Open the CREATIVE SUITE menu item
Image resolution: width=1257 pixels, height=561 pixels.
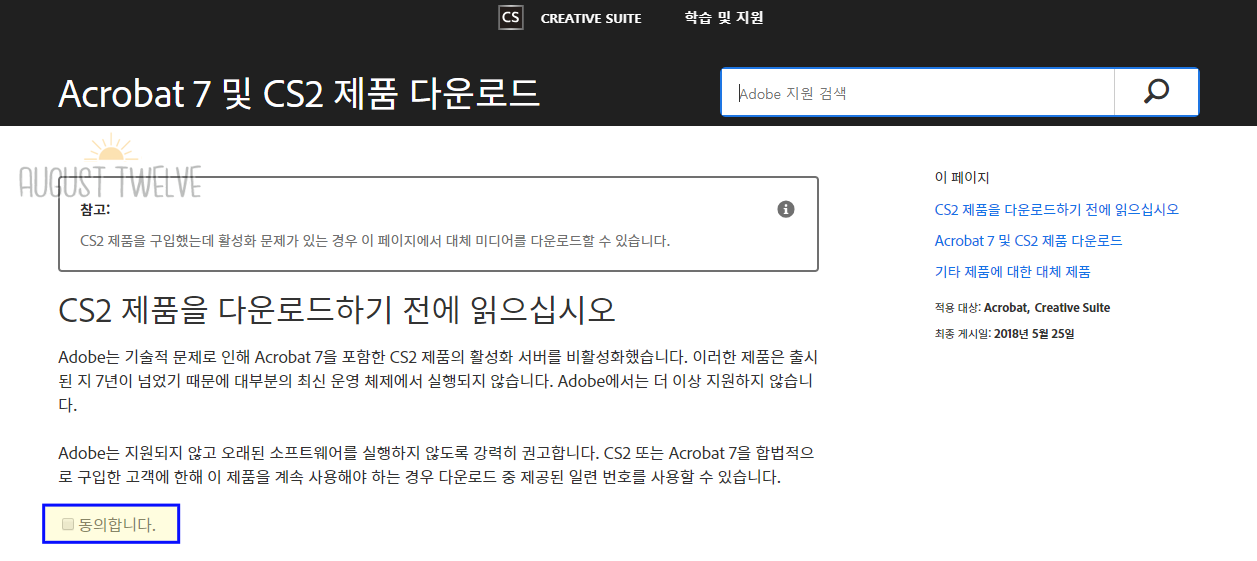point(591,18)
